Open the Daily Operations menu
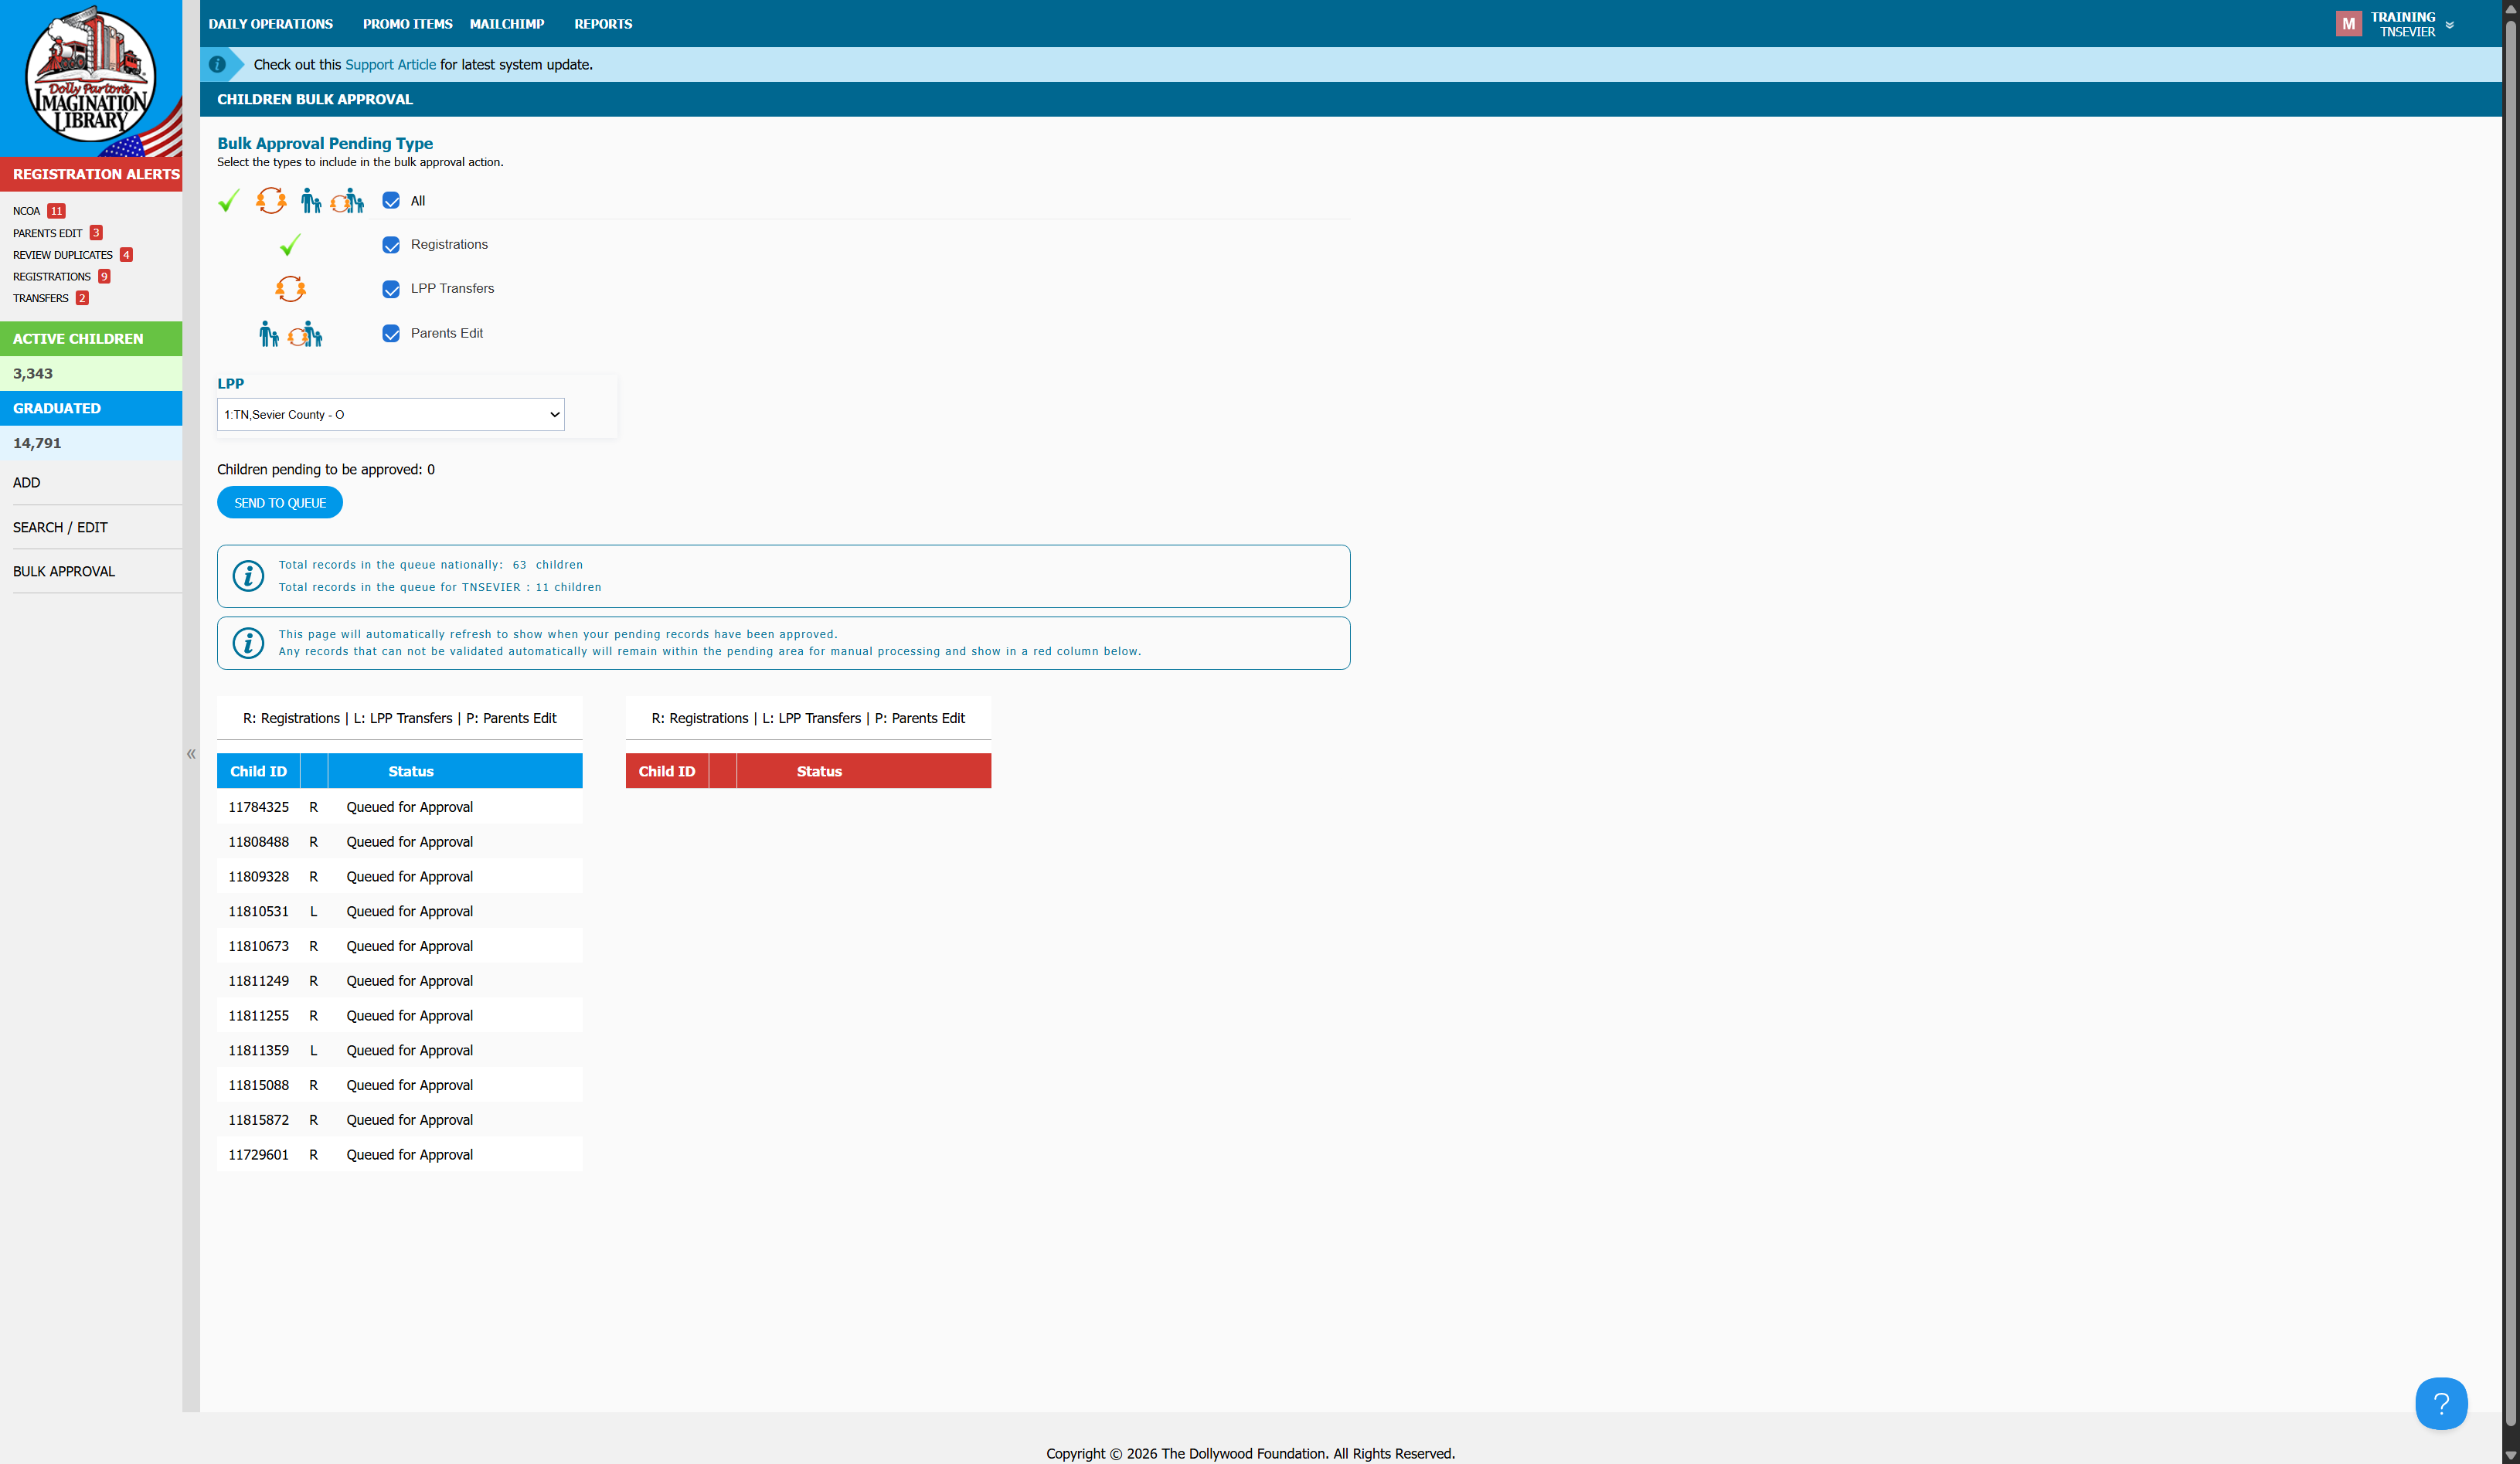The height and width of the screenshot is (1464, 2520). [271, 24]
